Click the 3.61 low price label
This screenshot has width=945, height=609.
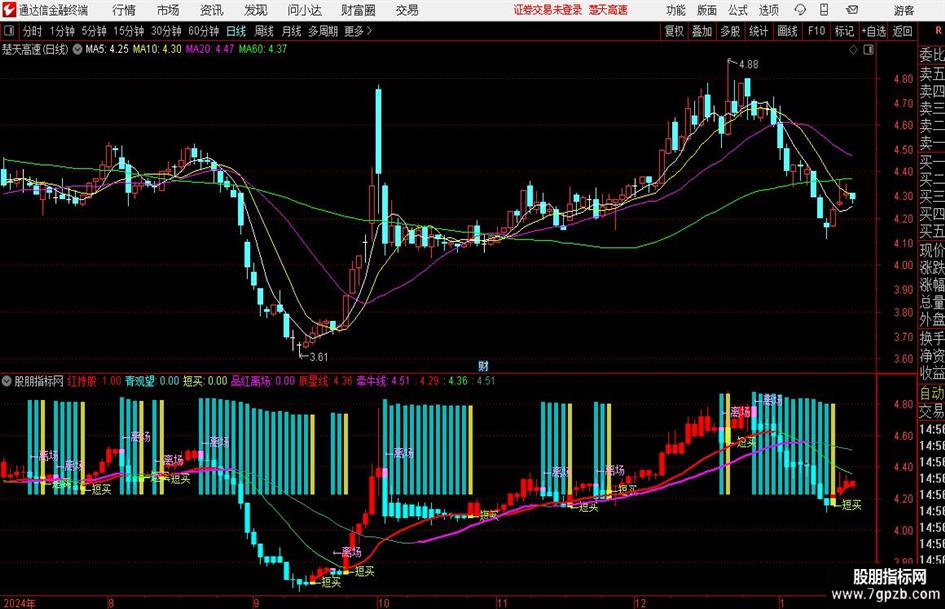coord(318,357)
